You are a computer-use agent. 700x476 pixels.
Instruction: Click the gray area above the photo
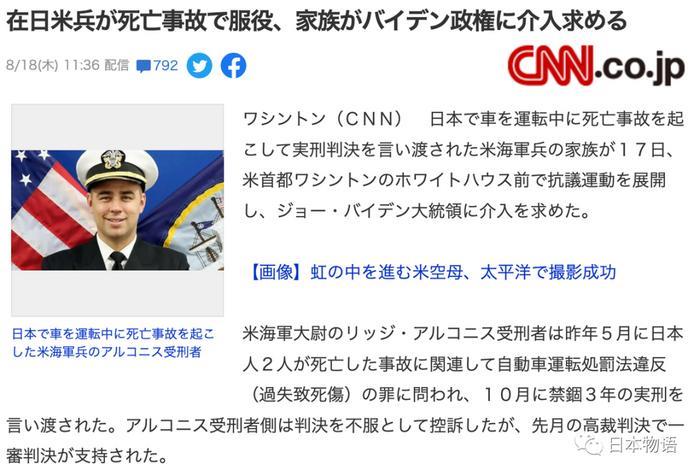[x=117, y=127]
